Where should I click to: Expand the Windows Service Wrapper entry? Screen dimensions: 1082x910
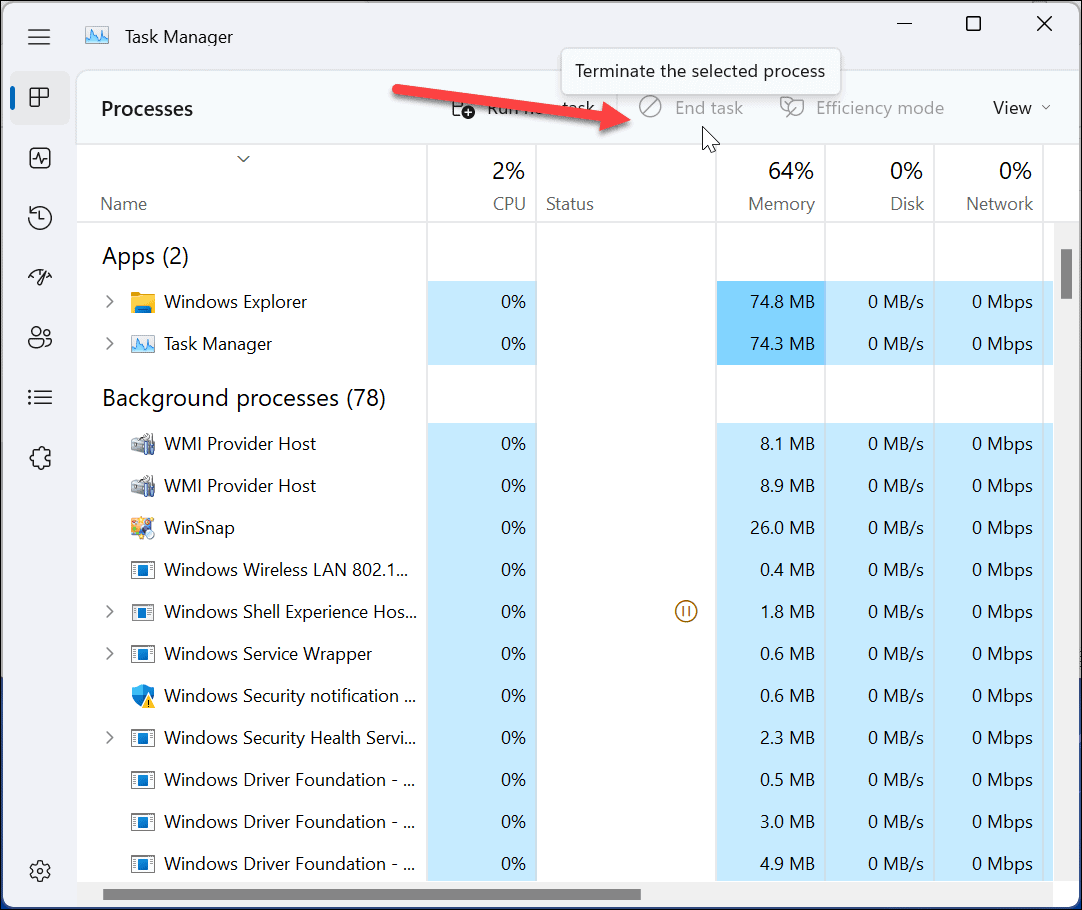[110, 654]
